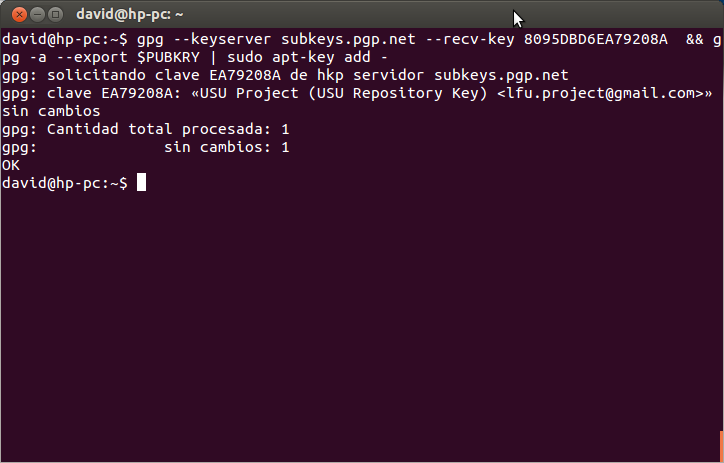Screen dimensions: 724x463
Task: Click 'hkp servidor subkeys.pgp.net' text
Action: pyautogui.click(x=443, y=76)
